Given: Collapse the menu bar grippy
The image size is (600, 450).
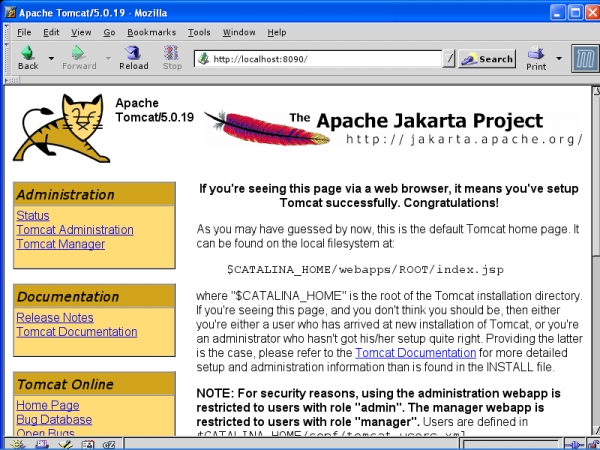Looking at the screenshot, I should click(x=6, y=33).
